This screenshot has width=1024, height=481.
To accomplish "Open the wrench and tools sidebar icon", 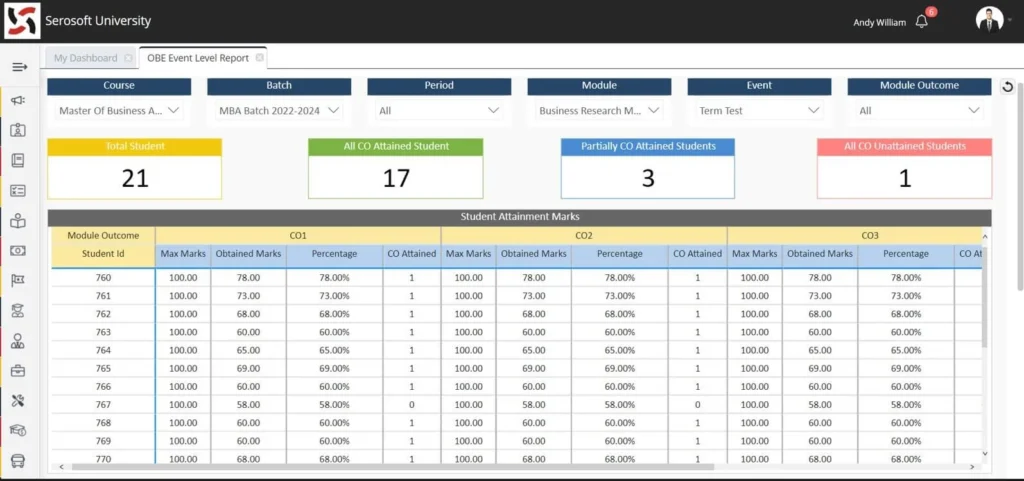I will (18, 401).
